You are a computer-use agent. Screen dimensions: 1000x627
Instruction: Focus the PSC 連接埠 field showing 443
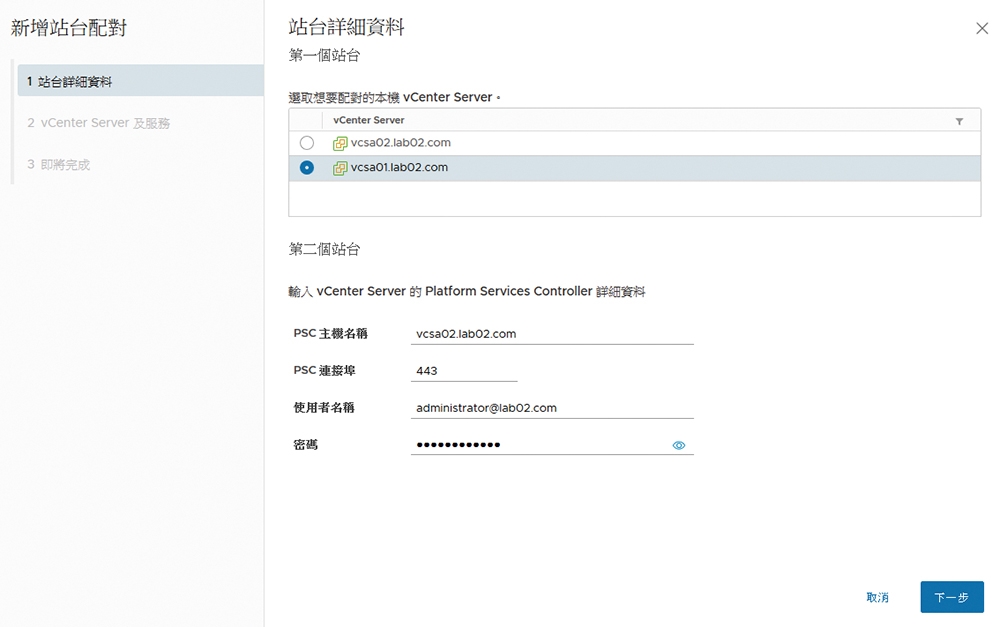[464, 371]
